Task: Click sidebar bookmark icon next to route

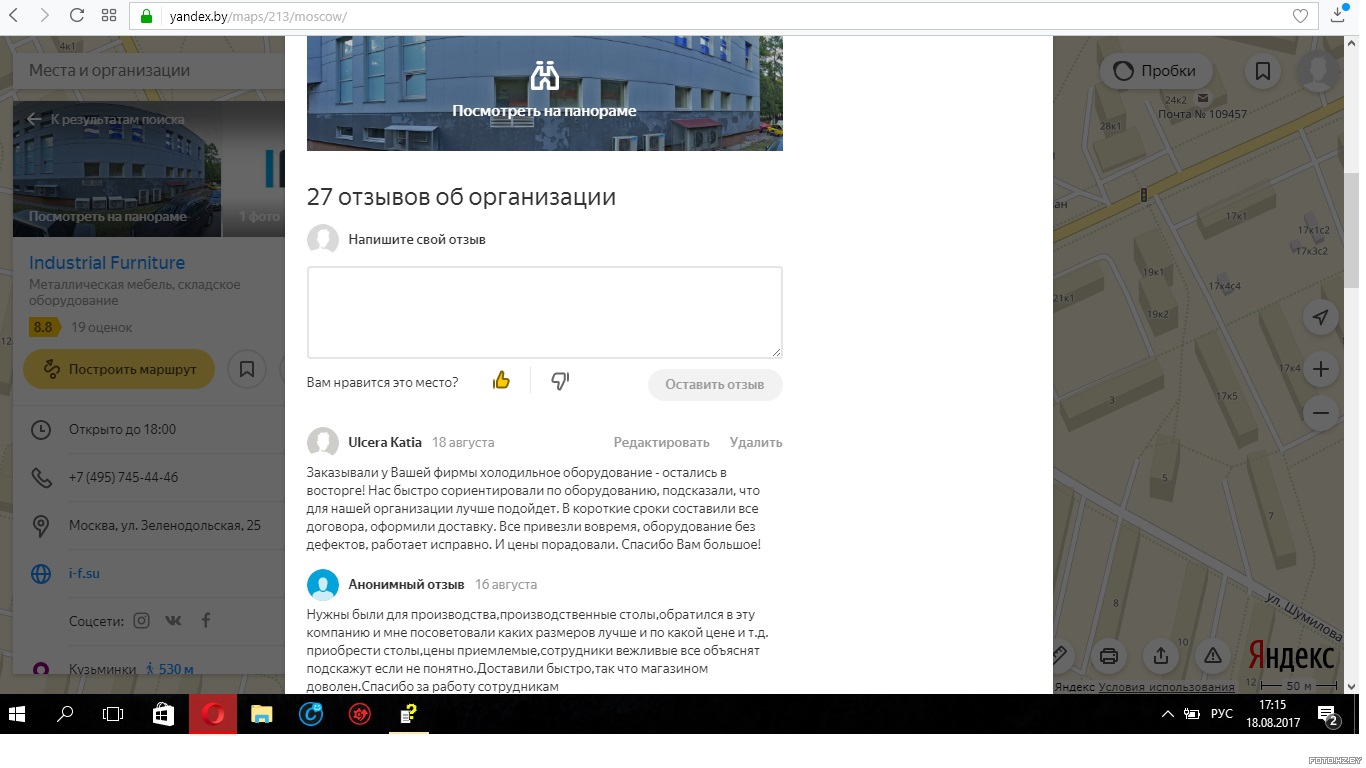Action: pos(247,369)
